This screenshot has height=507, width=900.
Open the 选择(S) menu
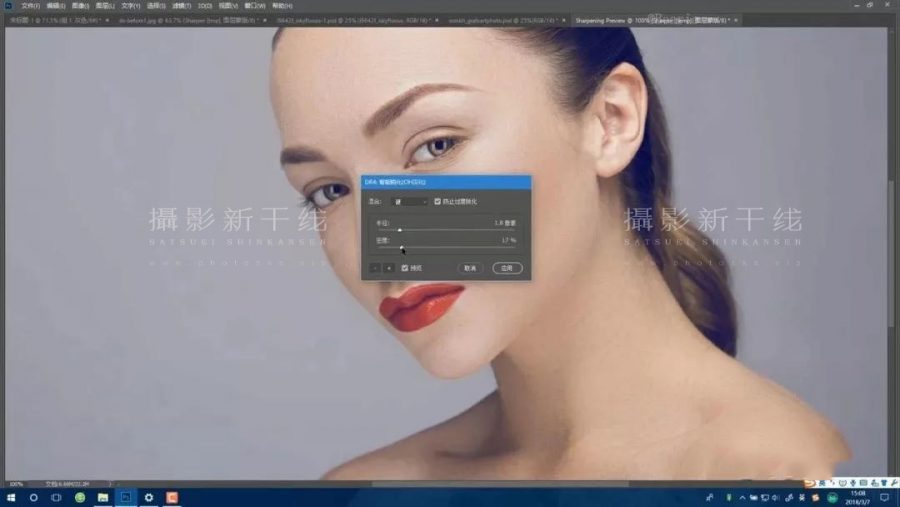pos(156,6)
